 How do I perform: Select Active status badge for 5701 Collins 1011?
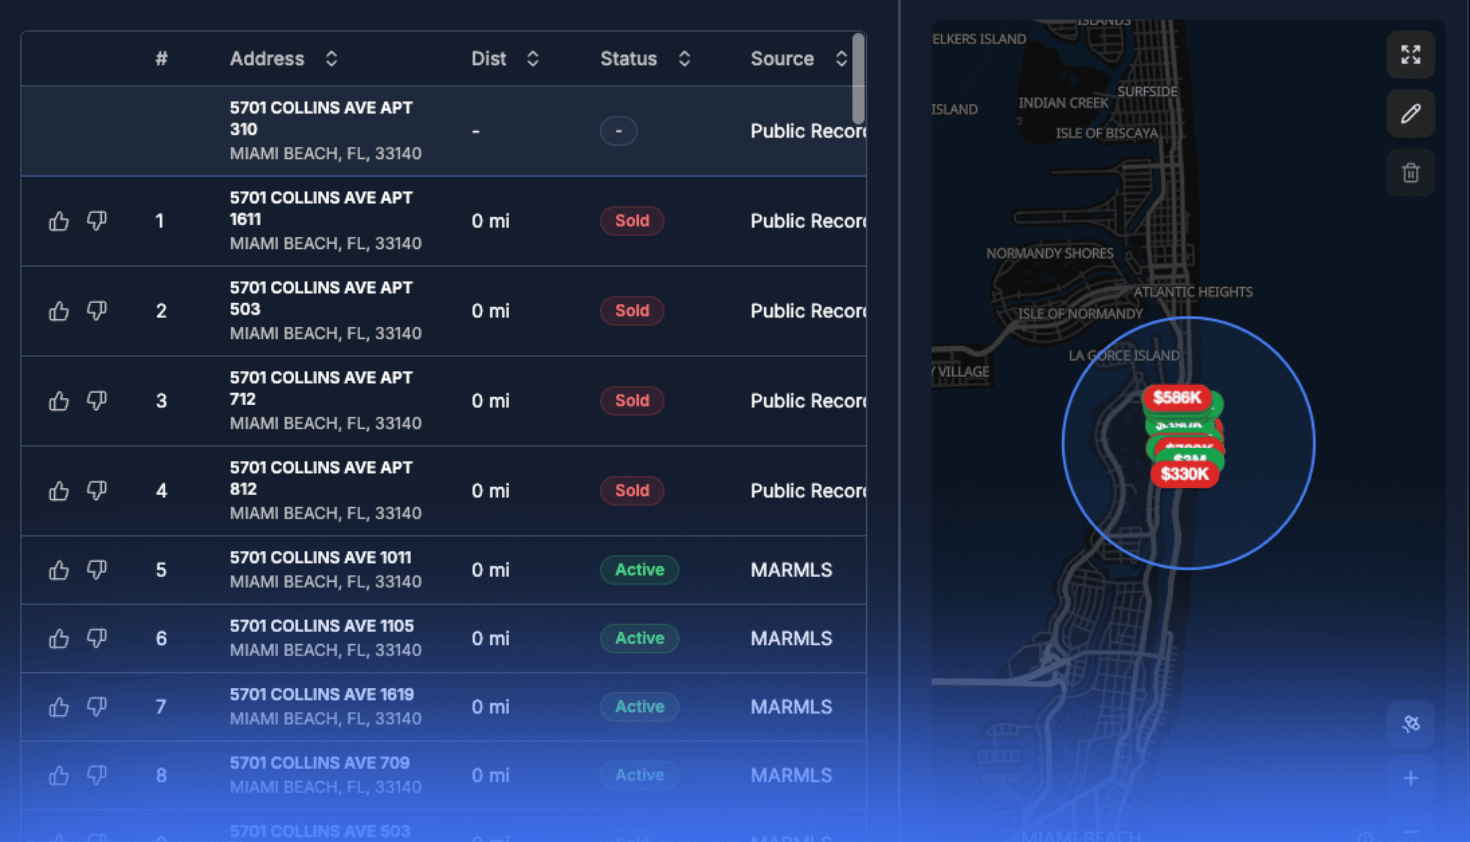[x=639, y=570]
